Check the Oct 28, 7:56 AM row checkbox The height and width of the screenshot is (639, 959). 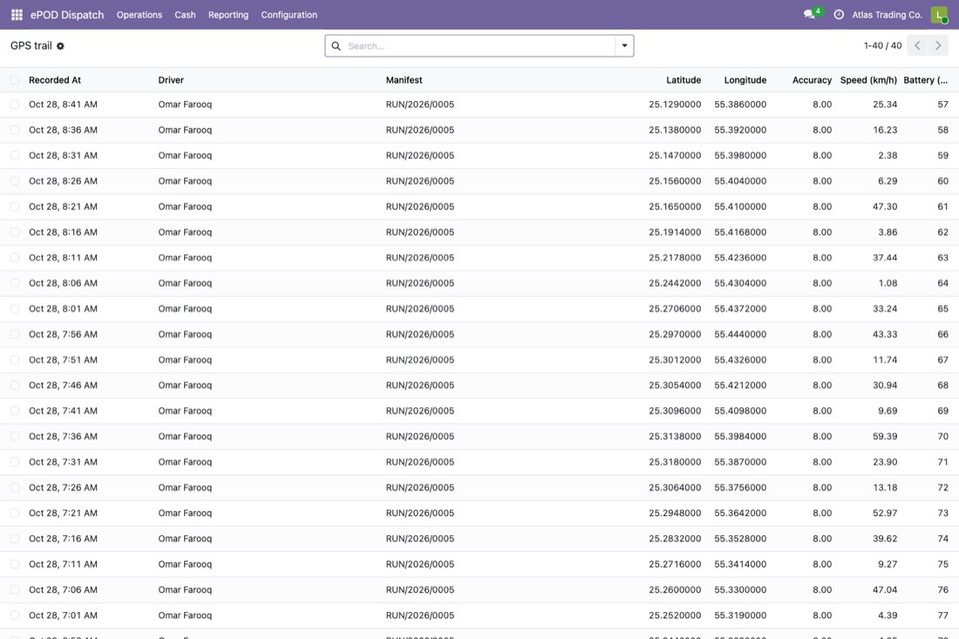pos(15,334)
